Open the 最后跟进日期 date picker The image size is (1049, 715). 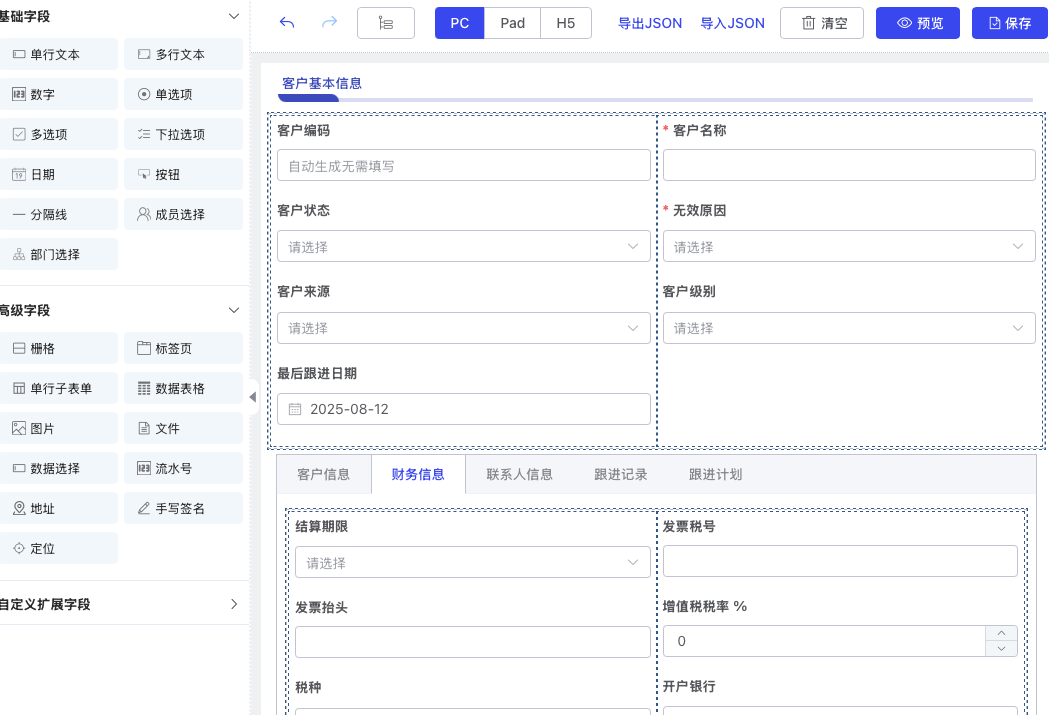click(x=464, y=409)
